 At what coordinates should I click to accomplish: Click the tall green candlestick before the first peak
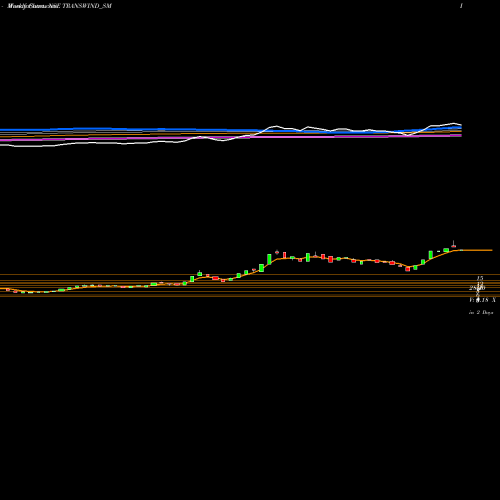point(269,259)
